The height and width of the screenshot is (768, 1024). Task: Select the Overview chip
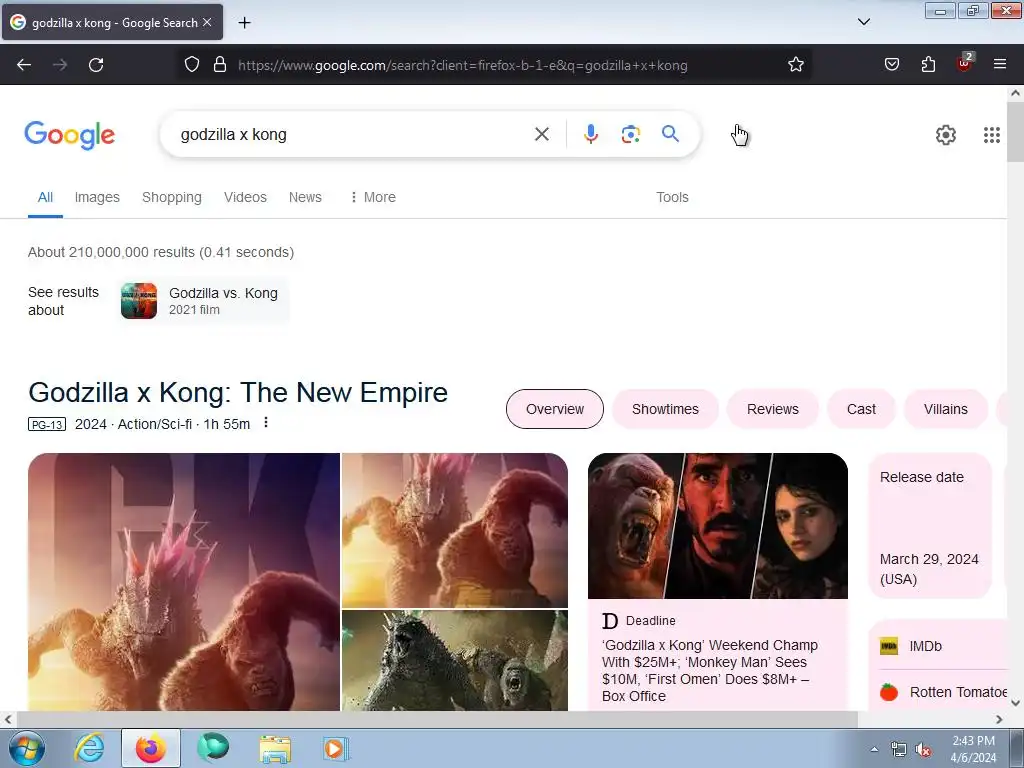(x=554, y=409)
